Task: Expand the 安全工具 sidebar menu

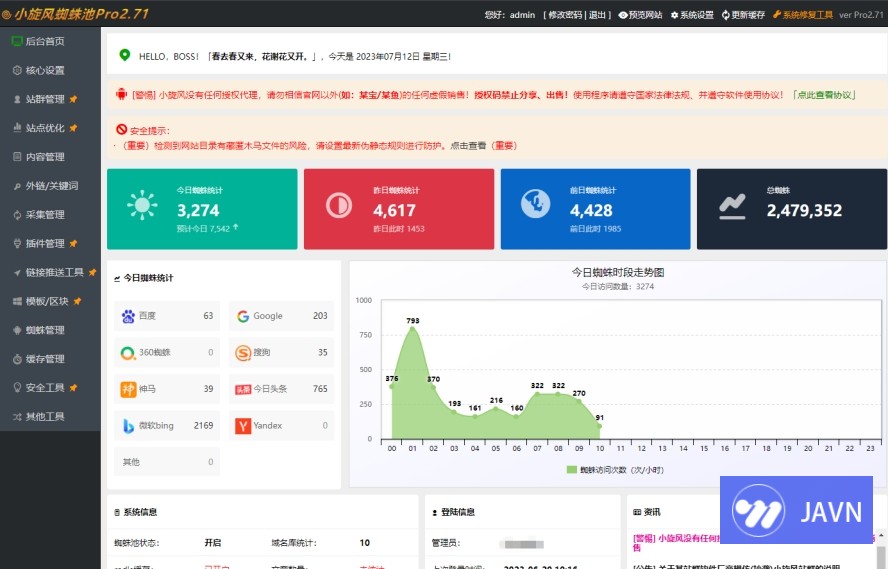Action: pos(45,388)
